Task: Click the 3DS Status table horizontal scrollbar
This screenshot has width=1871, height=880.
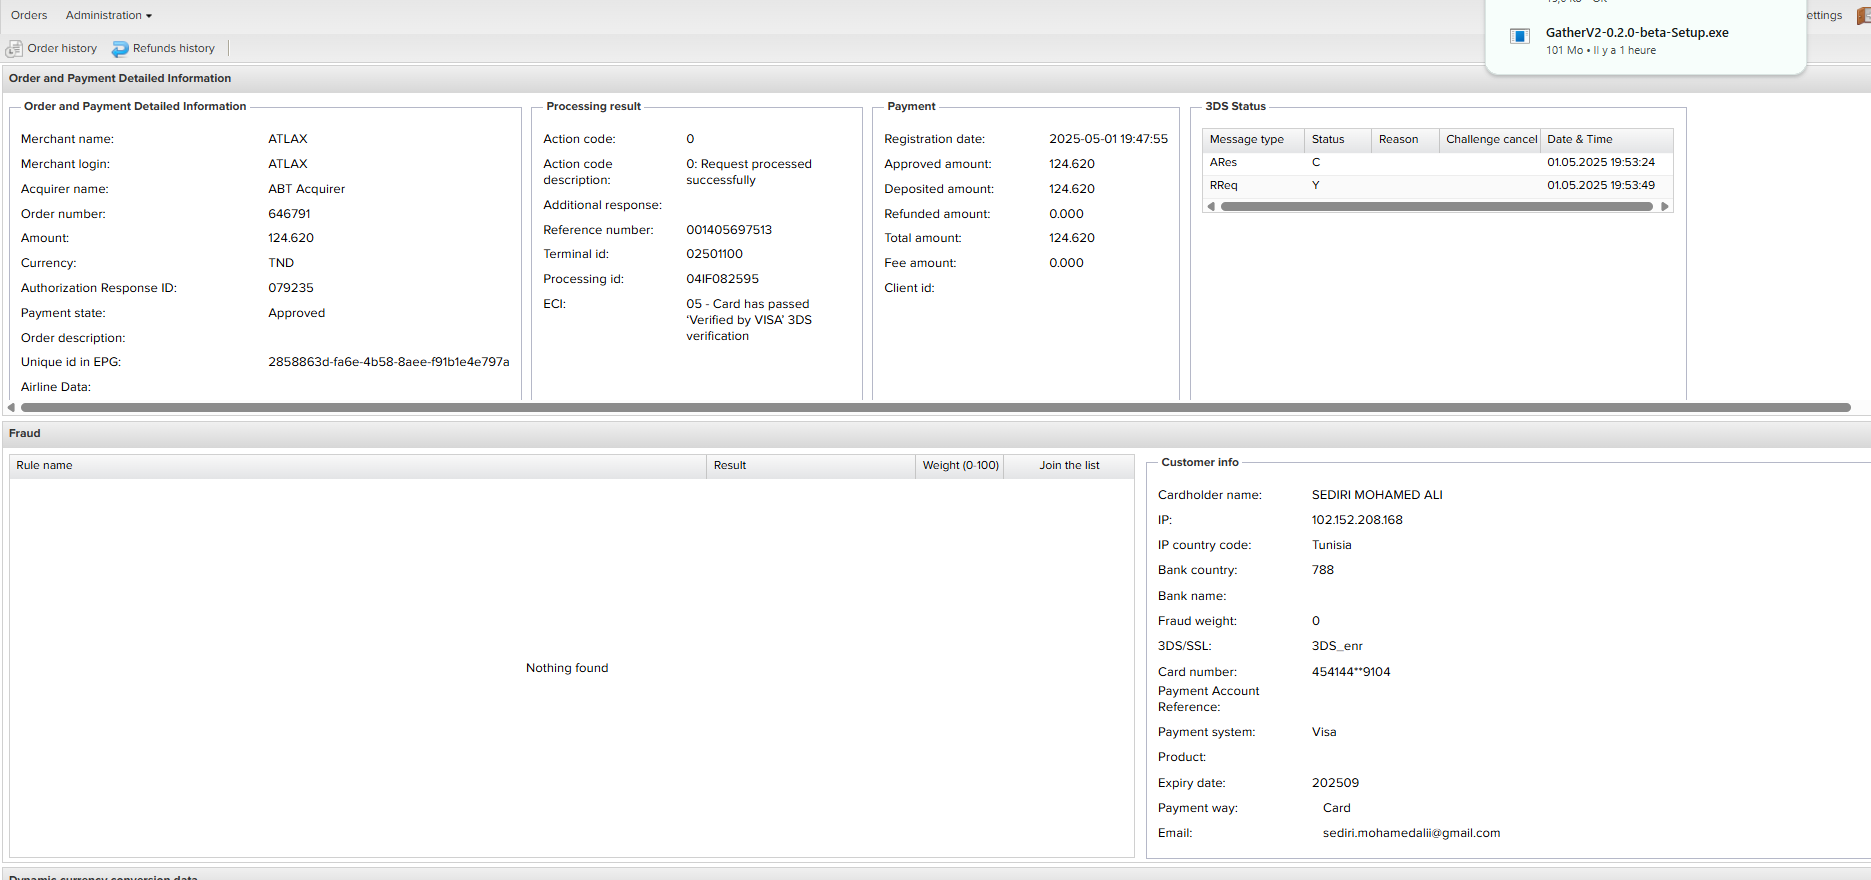Action: pos(1436,207)
